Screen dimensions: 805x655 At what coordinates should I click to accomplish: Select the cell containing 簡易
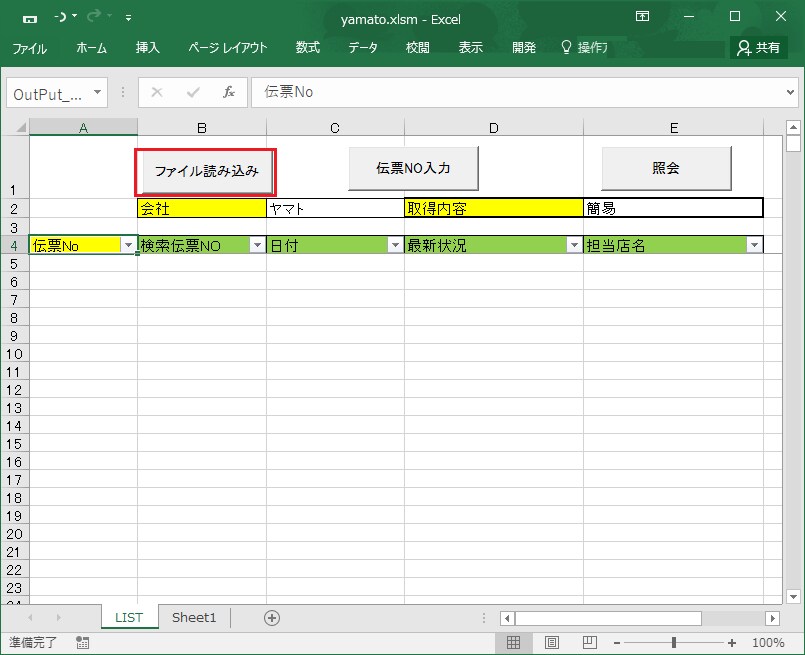click(673, 208)
